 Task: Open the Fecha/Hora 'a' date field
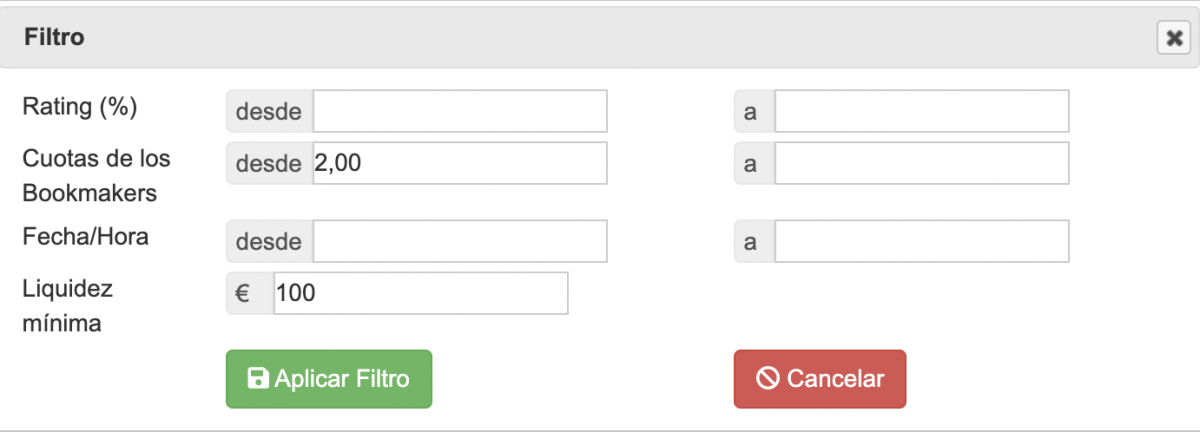[921, 241]
